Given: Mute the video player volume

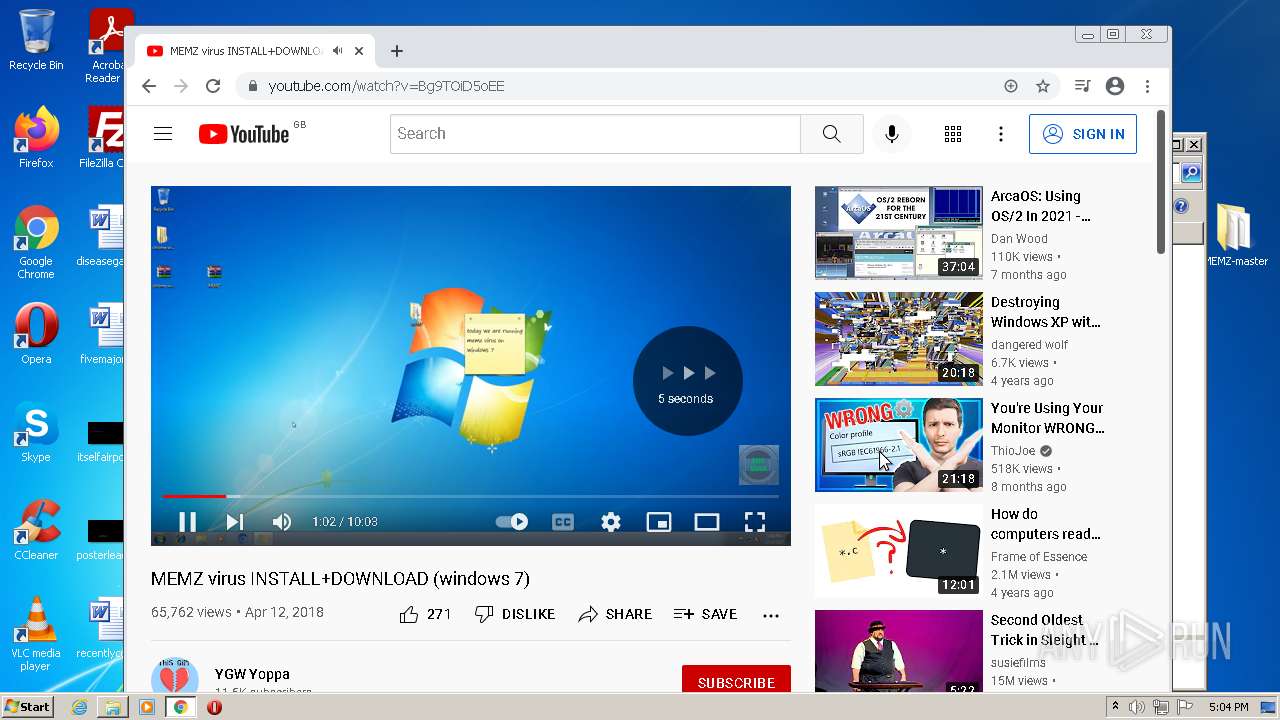Looking at the screenshot, I should tap(282, 521).
